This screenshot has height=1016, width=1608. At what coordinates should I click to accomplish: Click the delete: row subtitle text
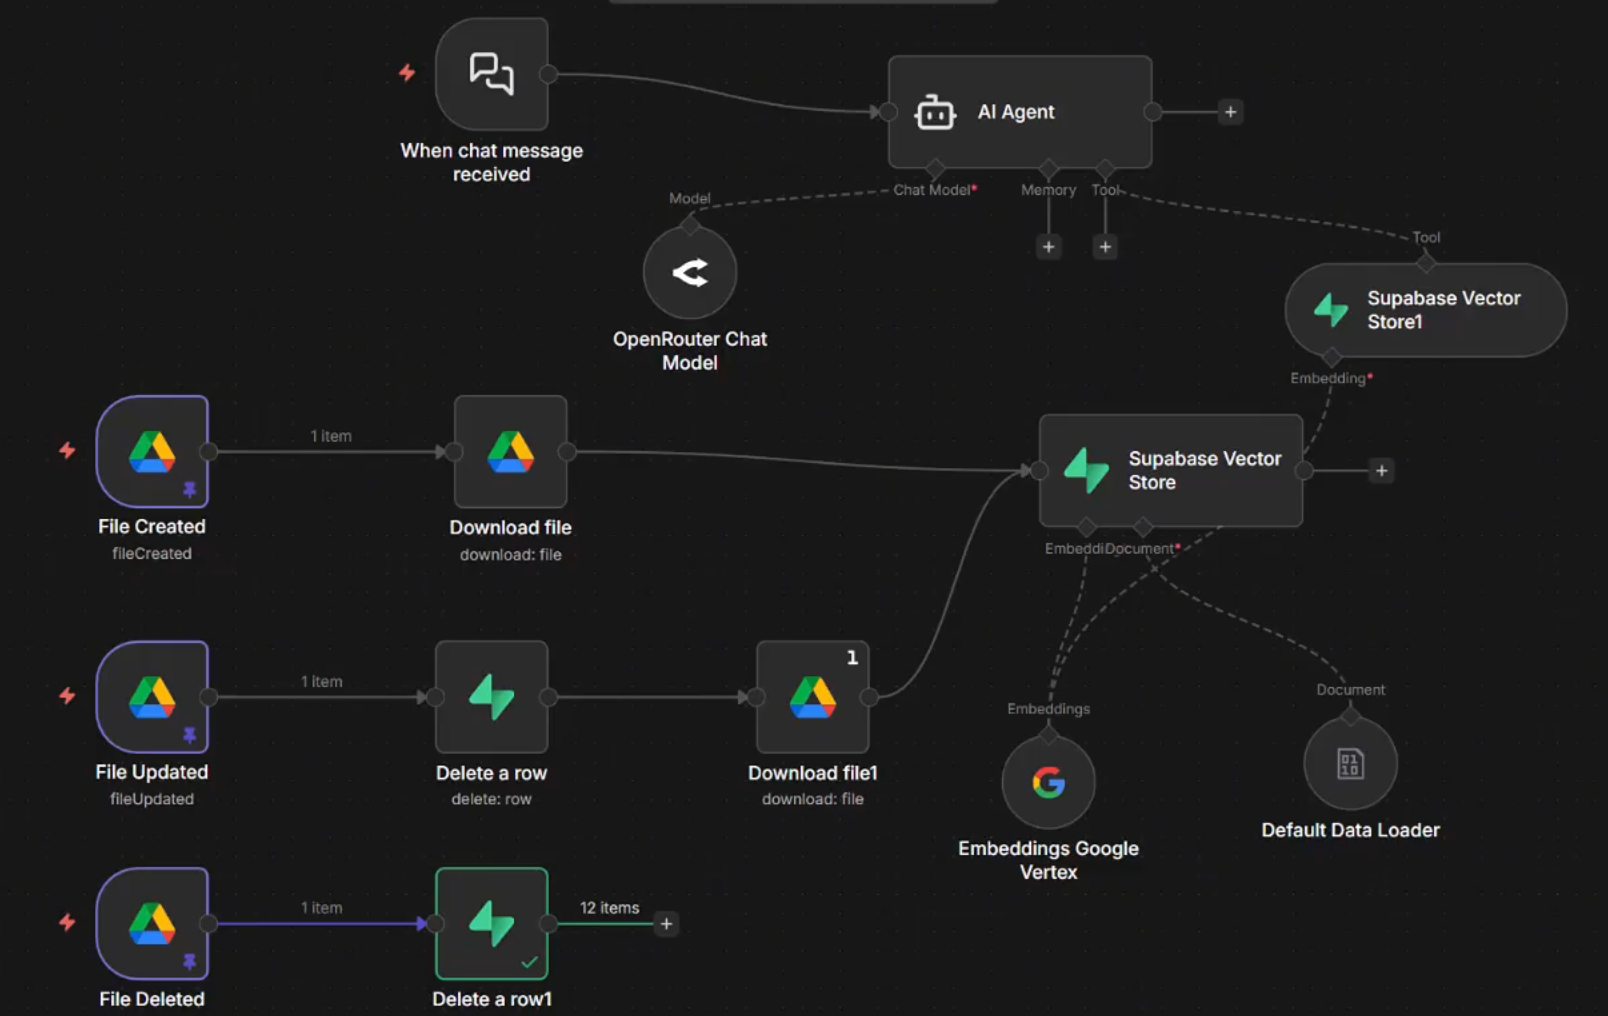point(491,799)
